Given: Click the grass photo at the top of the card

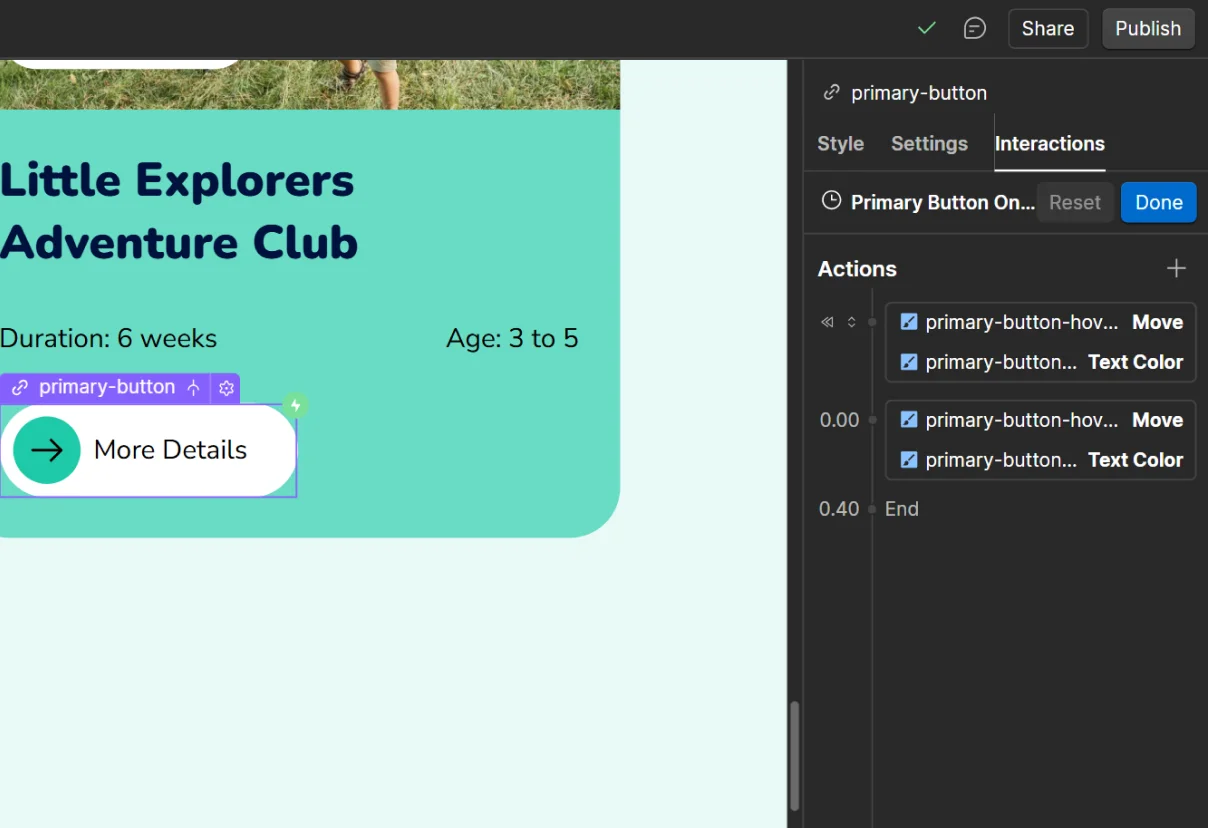Looking at the screenshot, I should [310, 84].
